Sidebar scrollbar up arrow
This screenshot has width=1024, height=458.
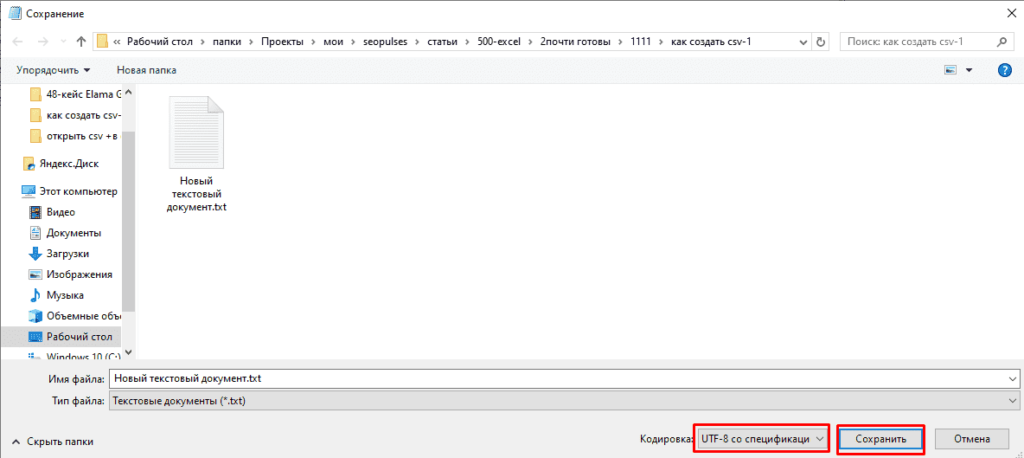click(128, 93)
